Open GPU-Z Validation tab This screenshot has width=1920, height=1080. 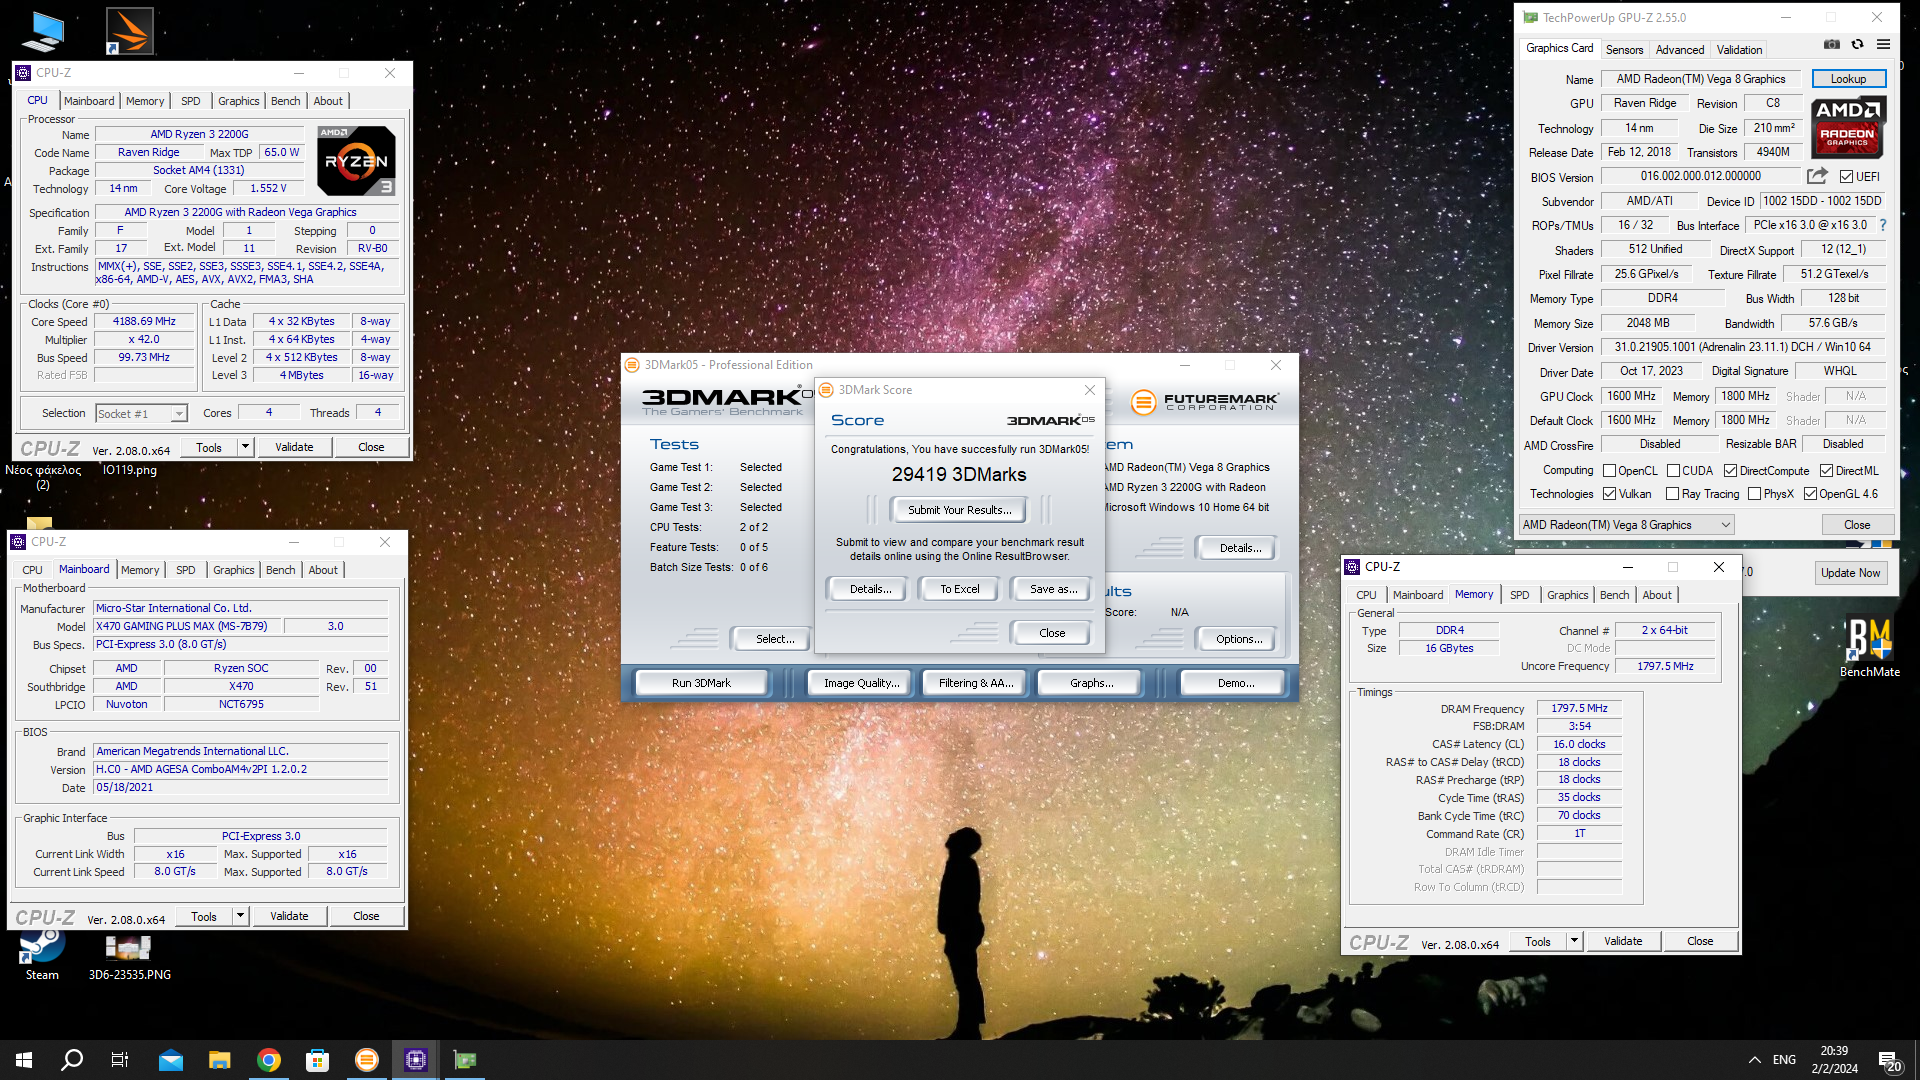pos(1739,49)
